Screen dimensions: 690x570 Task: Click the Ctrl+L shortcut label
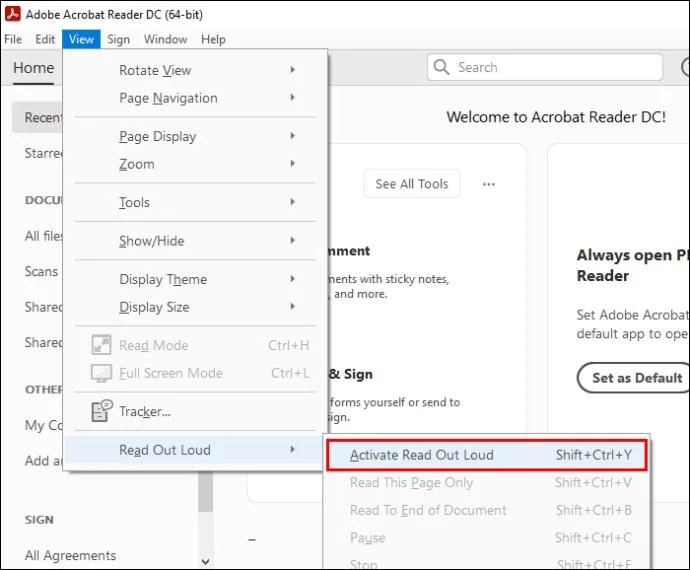290,373
